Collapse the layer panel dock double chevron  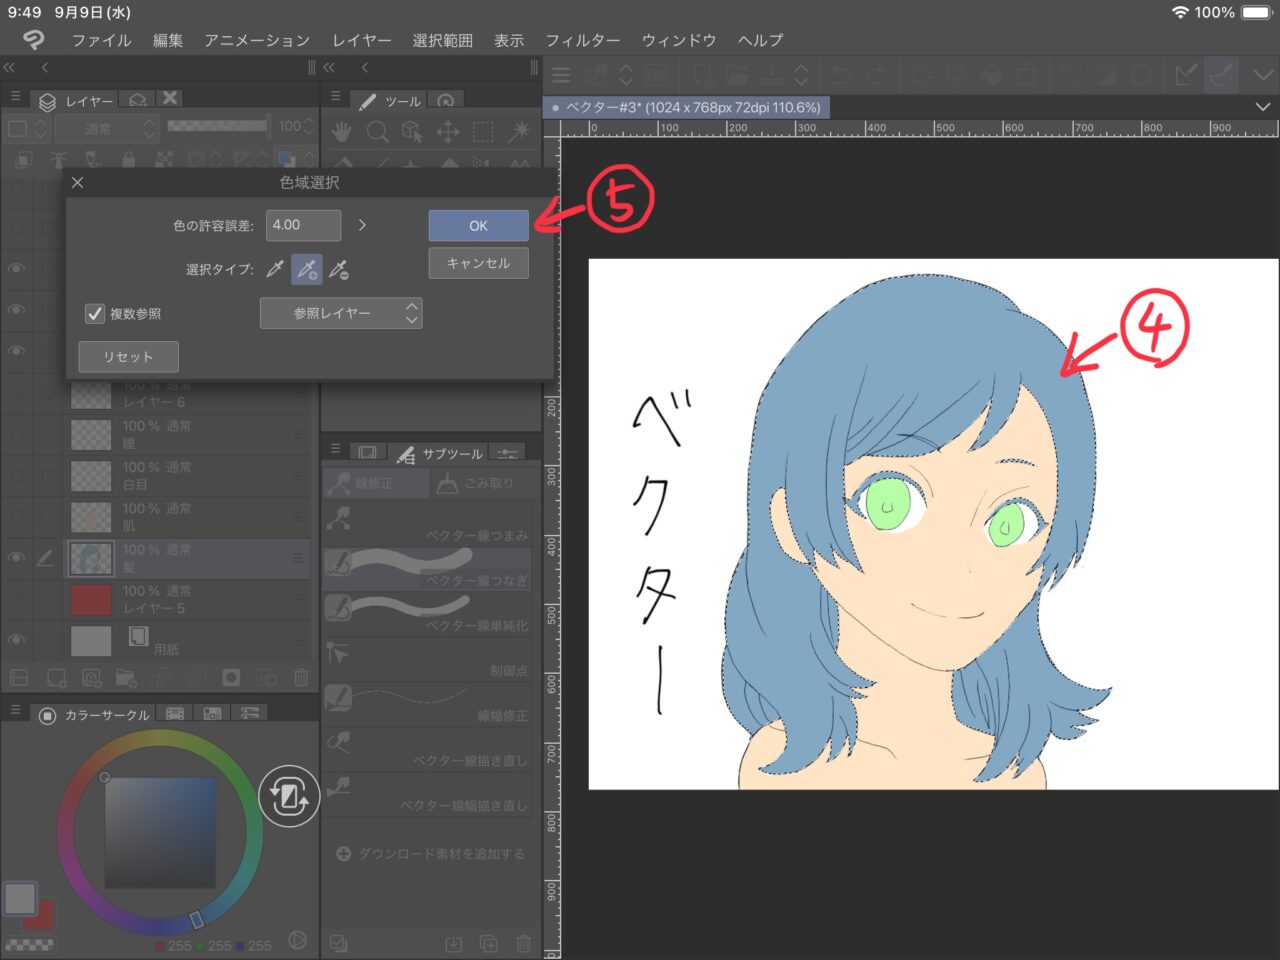click(x=9, y=67)
